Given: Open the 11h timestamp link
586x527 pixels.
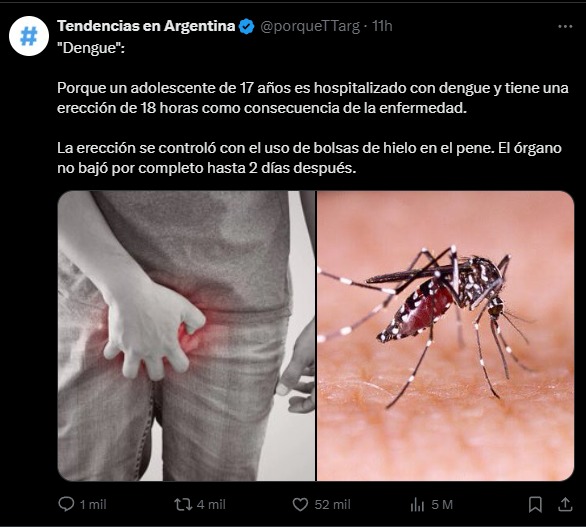Looking at the screenshot, I should click(382, 26).
